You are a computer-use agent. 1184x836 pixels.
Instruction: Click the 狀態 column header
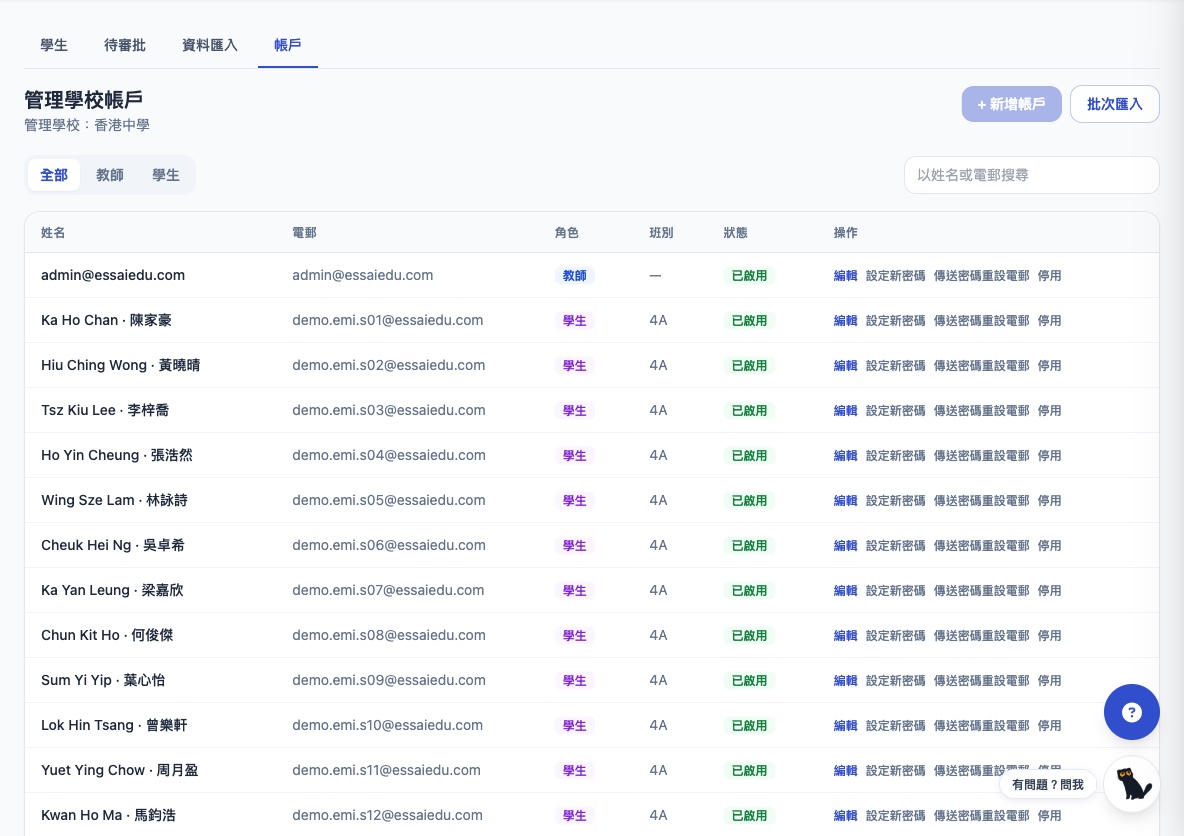coord(735,233)
